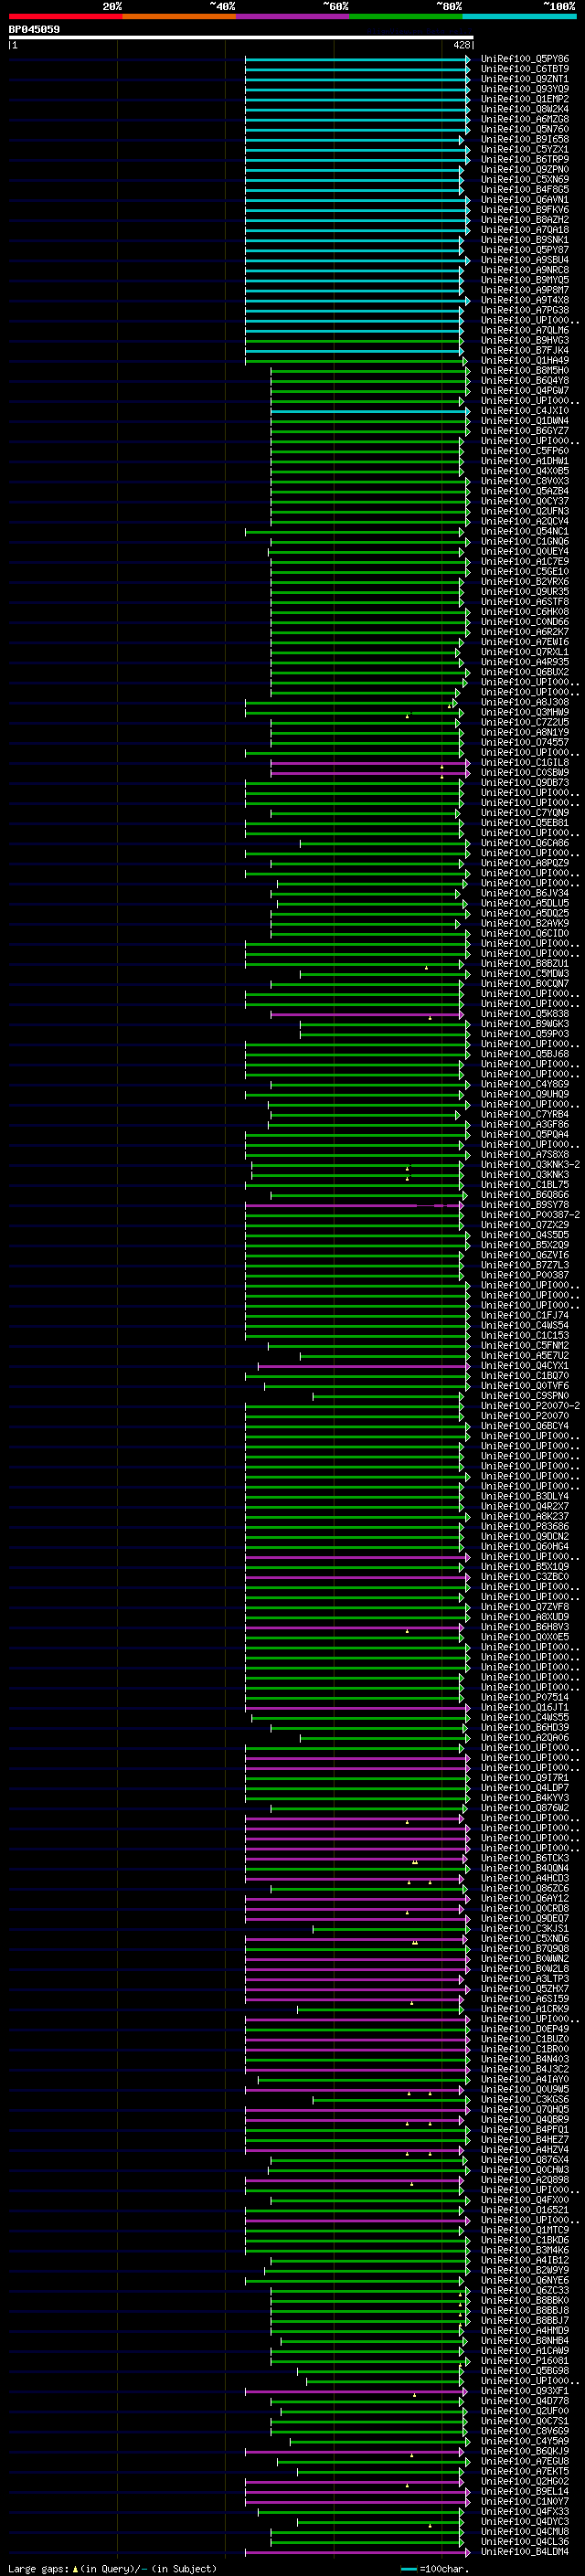The width and height of the screenshot is (585, 2576).
Task: Click the green ~80% identity legend segment
Action: coord(406,16)
